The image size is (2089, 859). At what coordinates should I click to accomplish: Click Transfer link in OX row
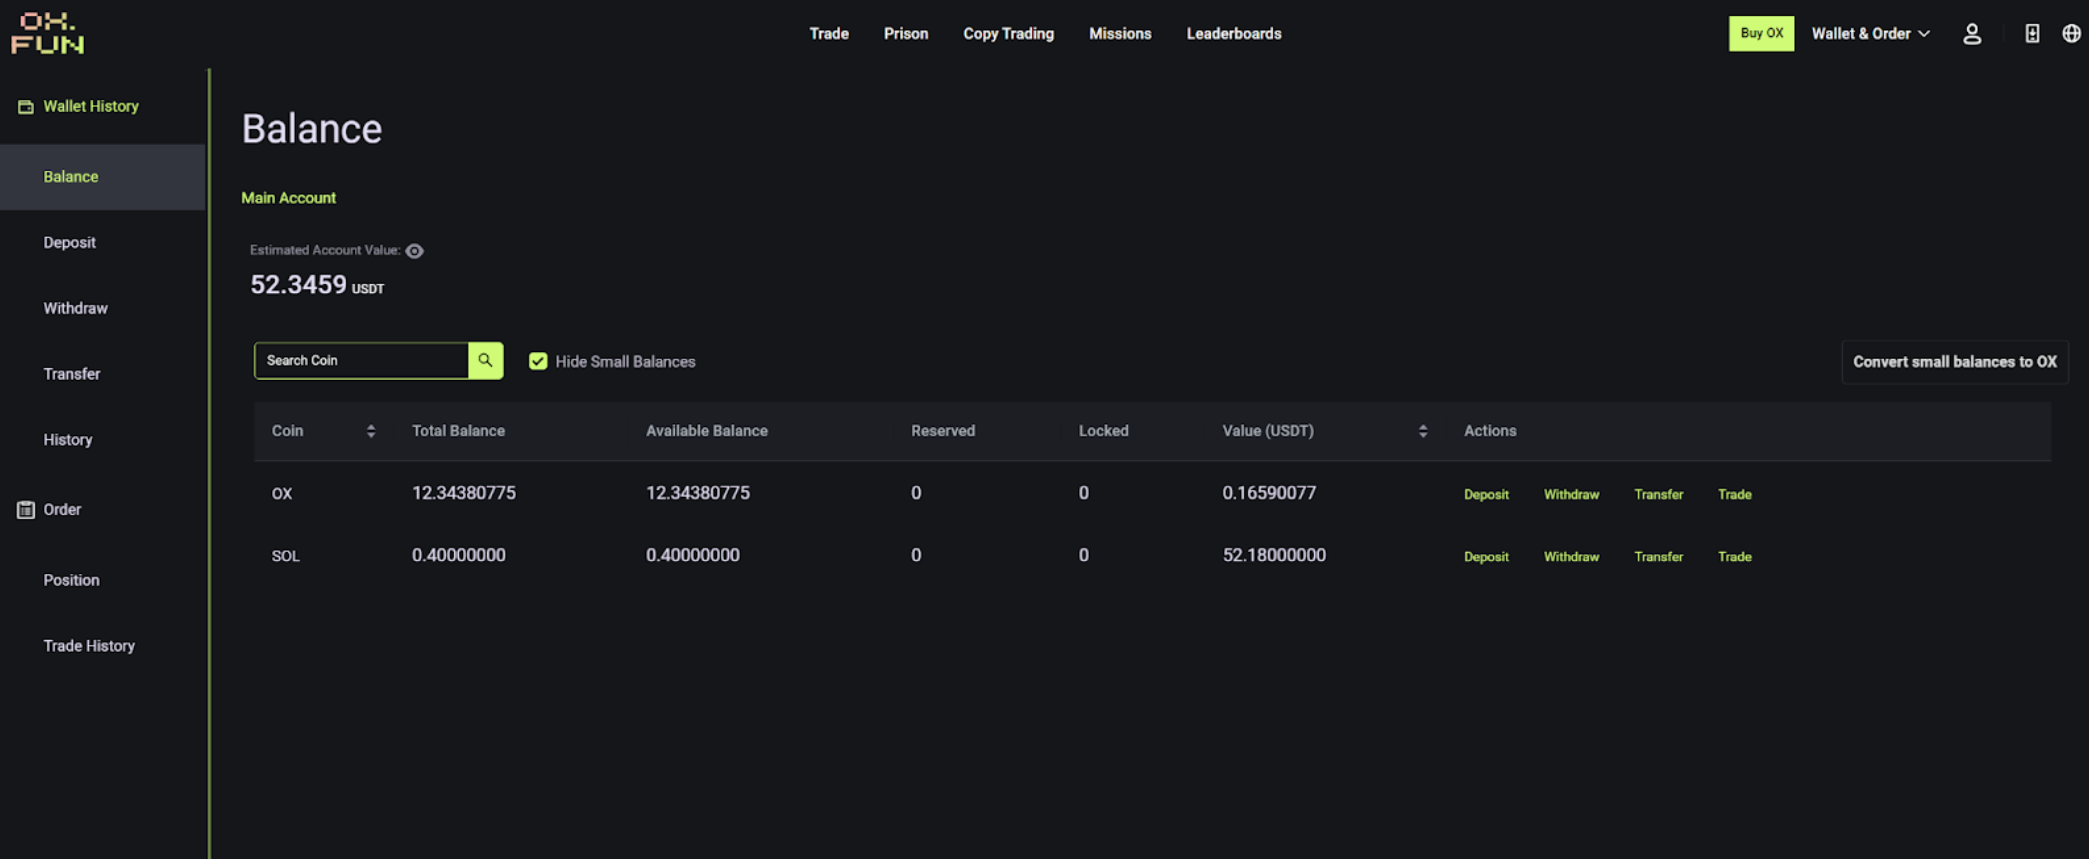1658,495
